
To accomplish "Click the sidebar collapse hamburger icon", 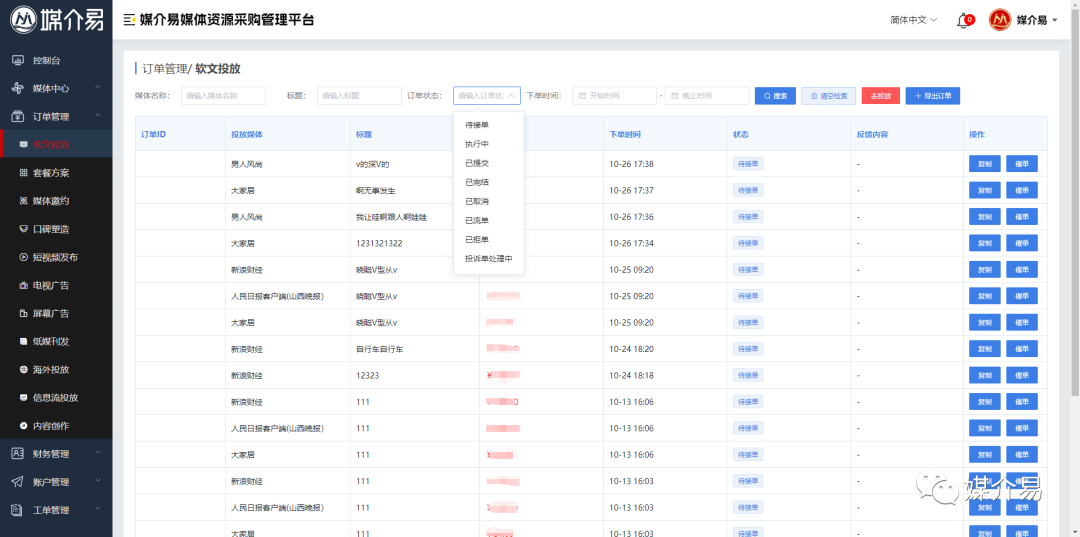I will point(129,20).
